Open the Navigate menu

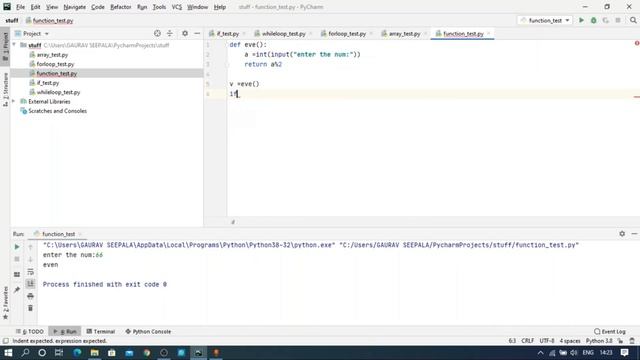click(75, 7)
